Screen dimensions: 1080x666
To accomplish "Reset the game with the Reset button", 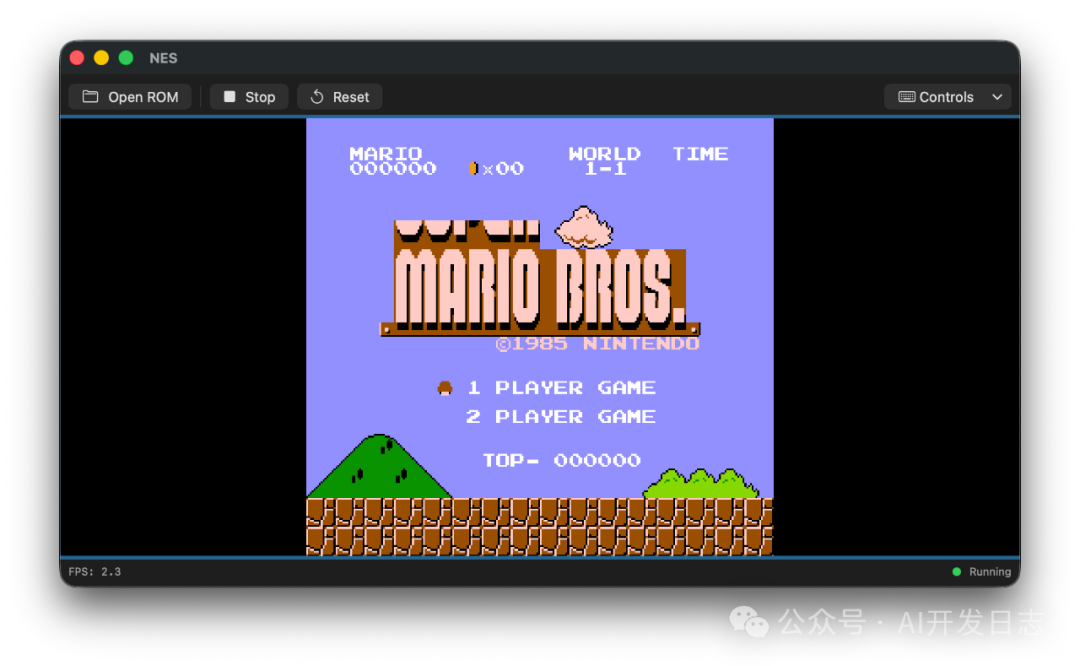I will pos(340,97).
